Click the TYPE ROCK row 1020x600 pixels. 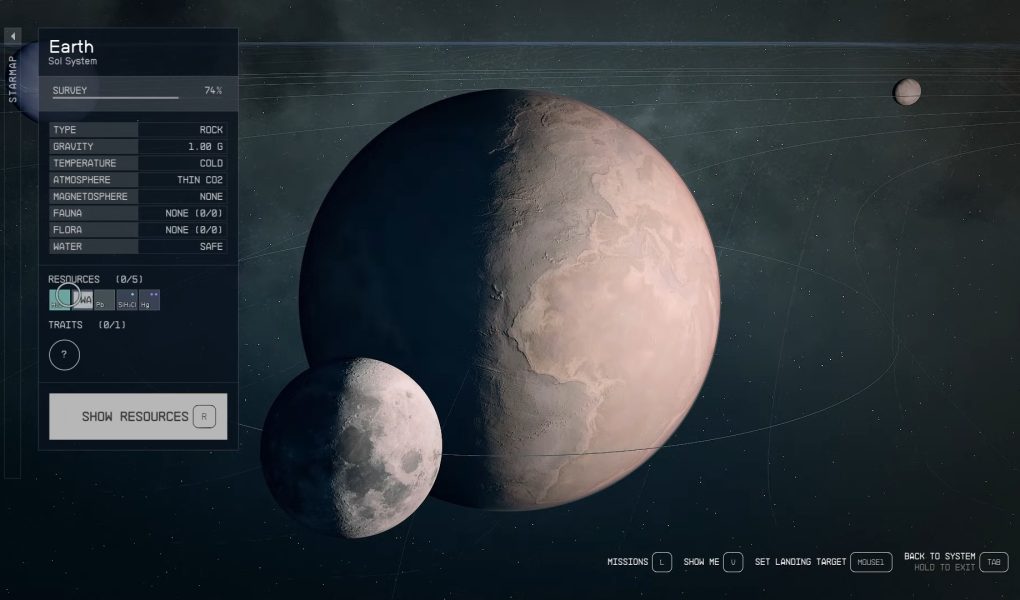click(138, 130)
